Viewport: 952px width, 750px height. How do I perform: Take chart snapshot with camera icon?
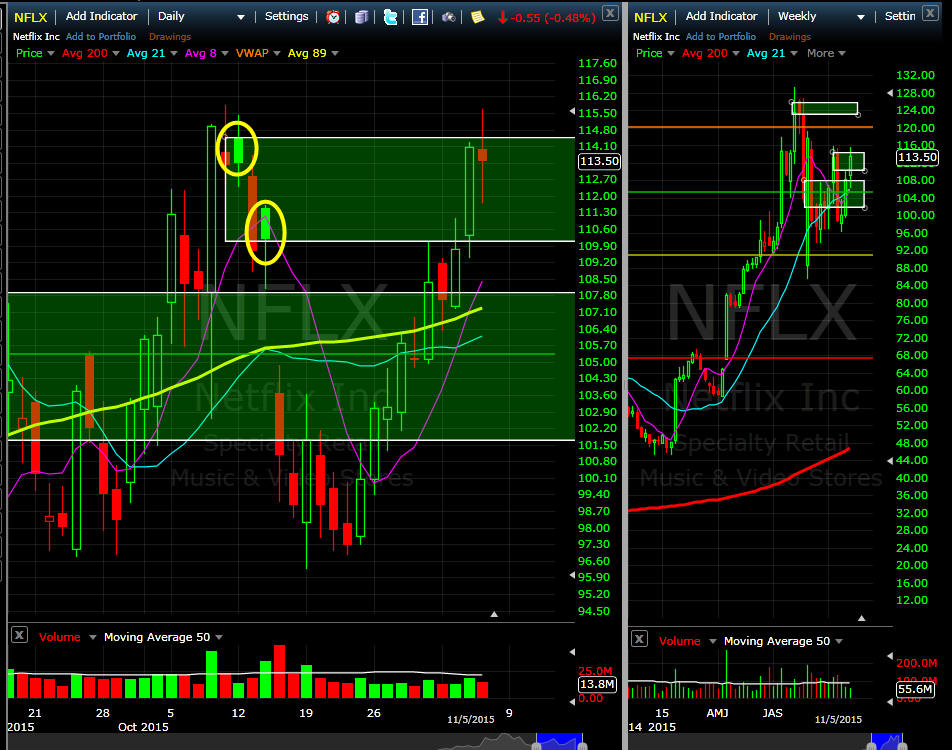449,17
